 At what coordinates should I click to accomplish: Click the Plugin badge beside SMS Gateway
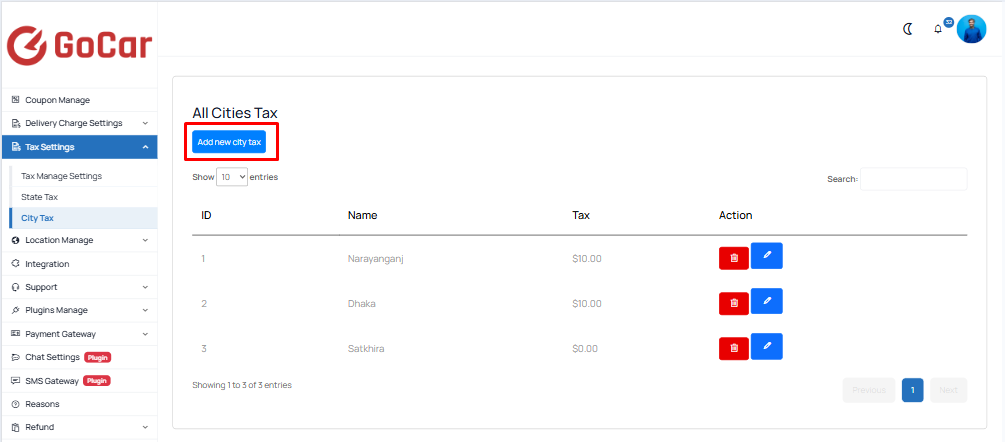pos(97,381)
